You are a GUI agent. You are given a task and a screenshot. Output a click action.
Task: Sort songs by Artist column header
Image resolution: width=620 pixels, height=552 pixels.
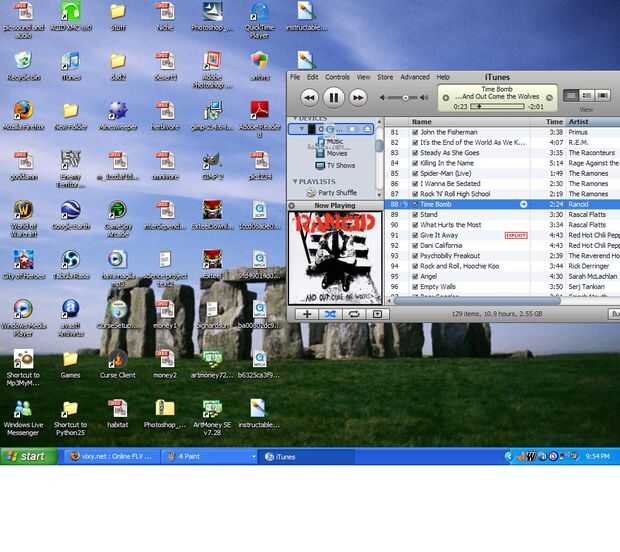click(x=593, y=122)
